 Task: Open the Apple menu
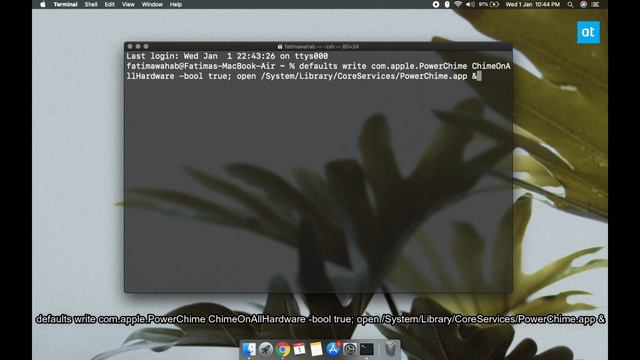pyautogui.click(x=43, y=4)
